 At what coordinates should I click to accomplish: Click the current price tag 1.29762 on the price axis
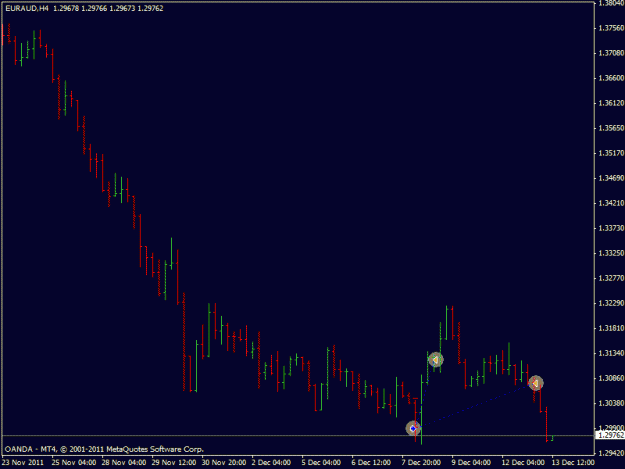tap(611, 435)
